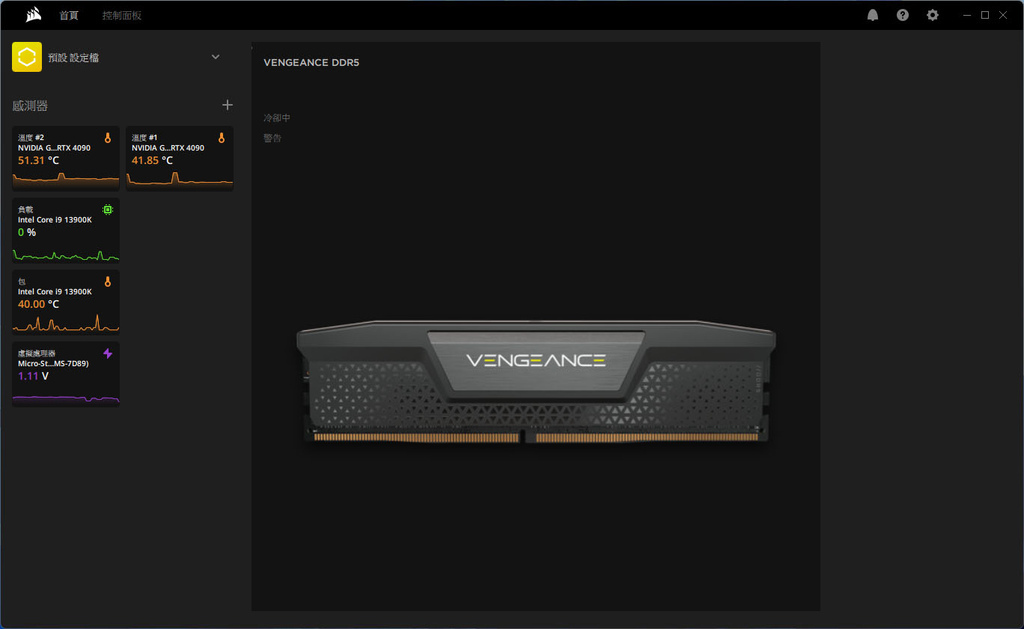Click the VENGEANCE memory module image
Screen dimensions: 1024x629
(x=536, y=382)
